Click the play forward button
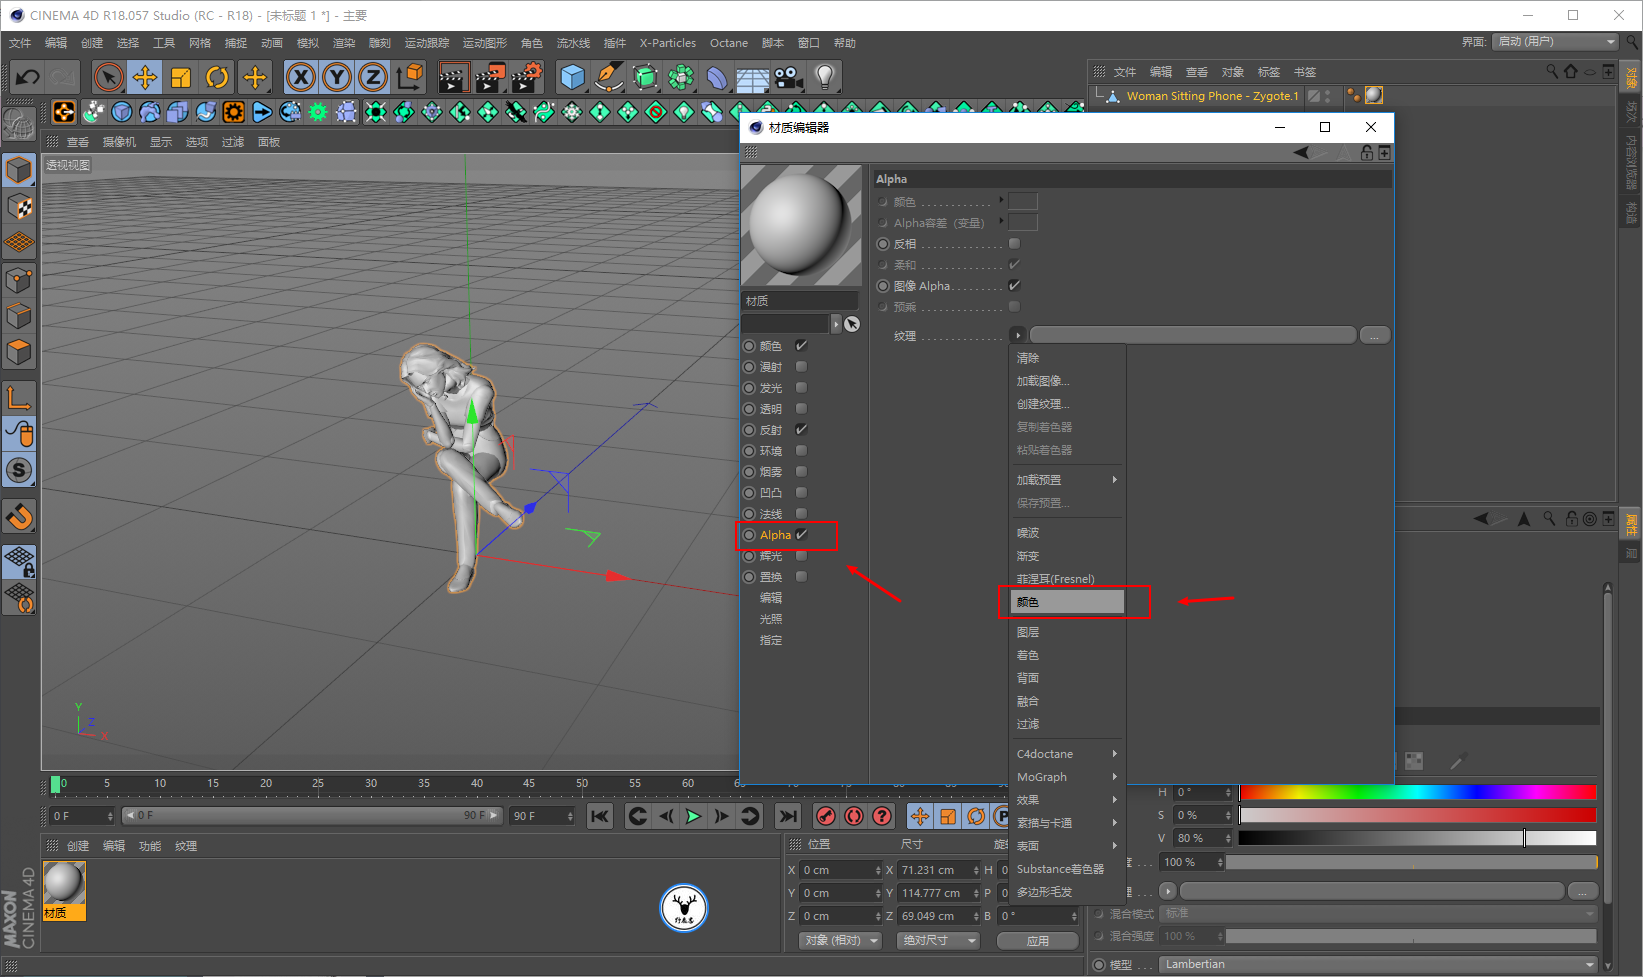Image resolution: width=1643 pixels, height=977 pixels. [x=693, y=816]
